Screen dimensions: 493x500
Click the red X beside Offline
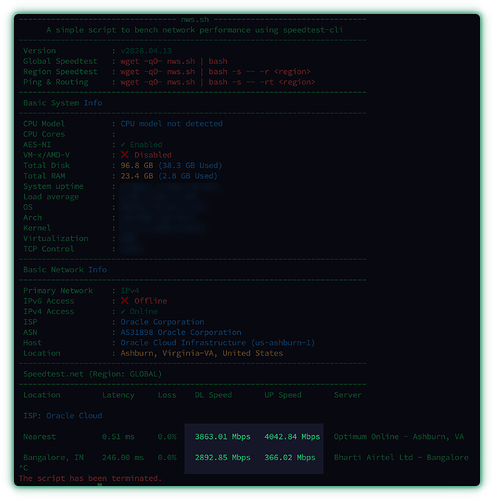tap(125, 301)
